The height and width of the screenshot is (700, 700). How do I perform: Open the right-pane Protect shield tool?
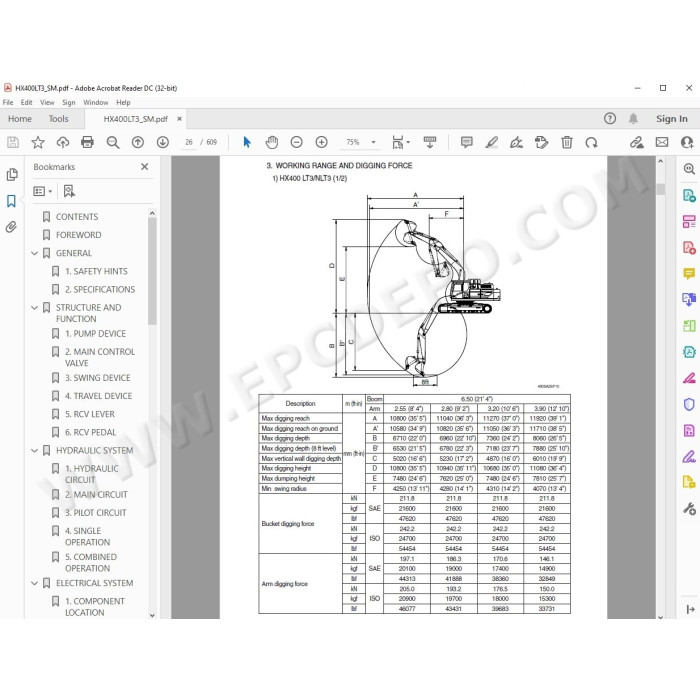(x=689, y=404)
